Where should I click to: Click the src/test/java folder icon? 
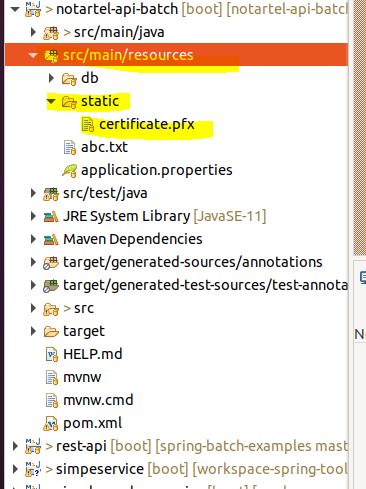pos(51,194)
